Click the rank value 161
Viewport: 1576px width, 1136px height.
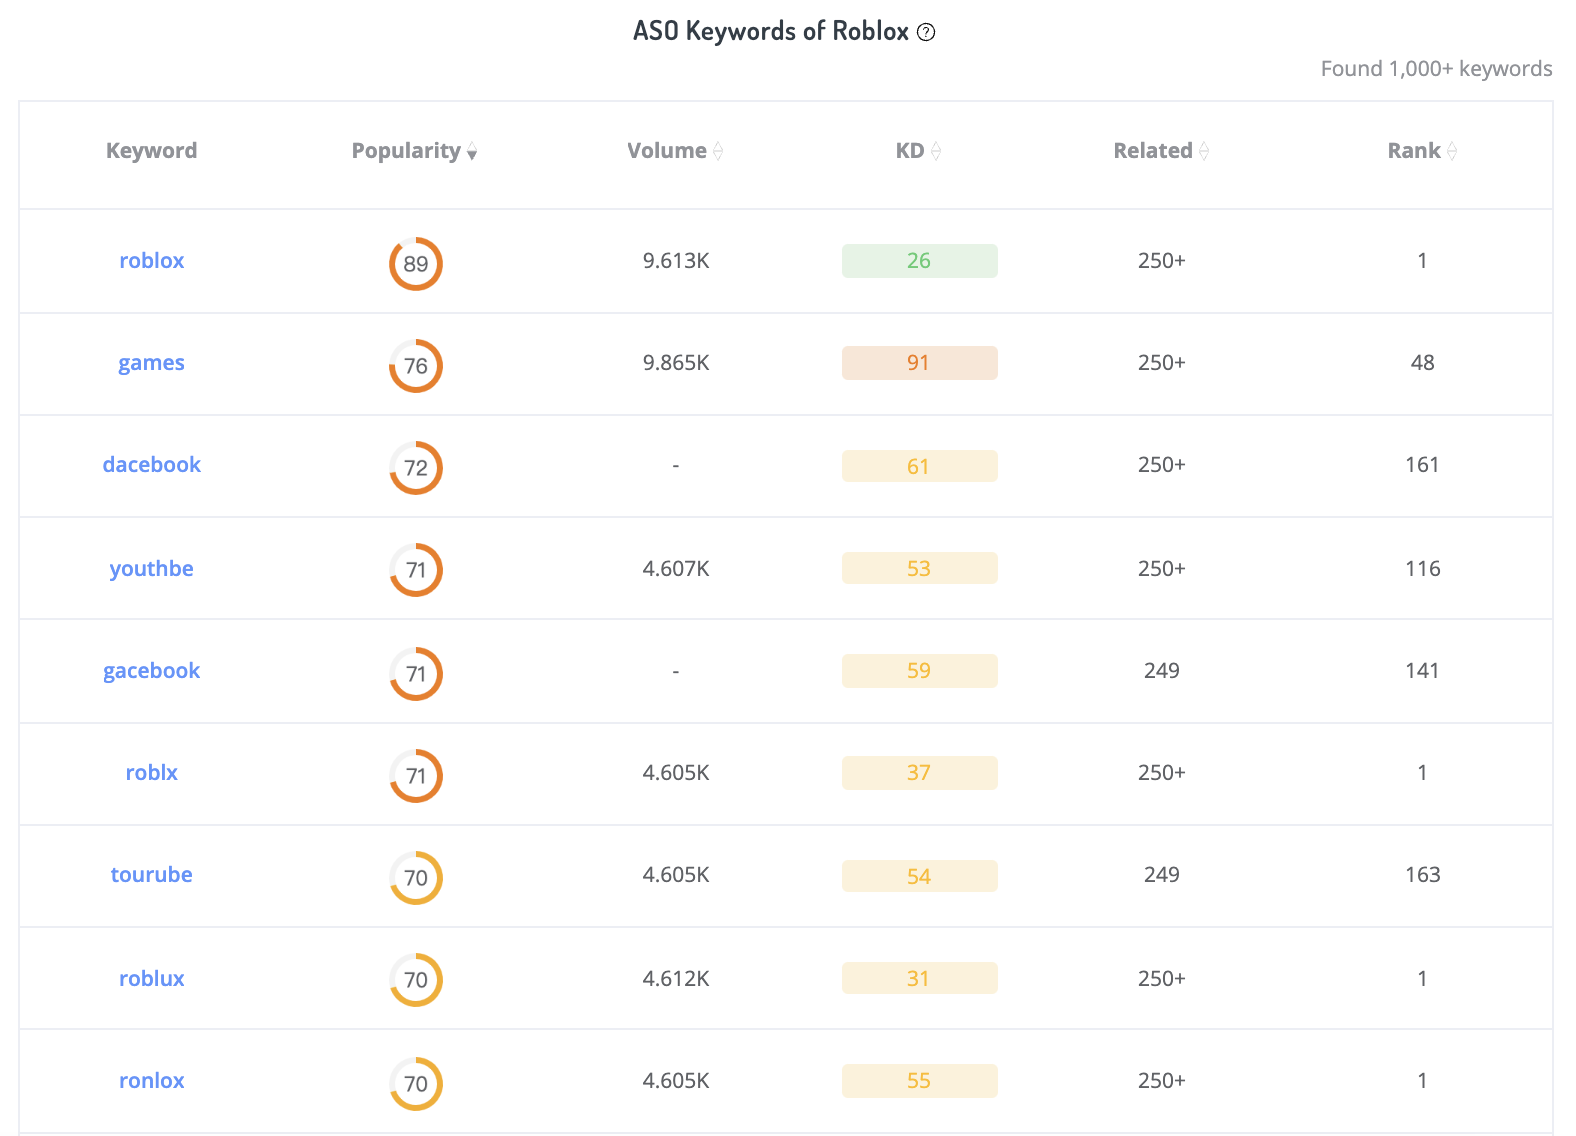pyautogui.click(x=1422, y=465)
